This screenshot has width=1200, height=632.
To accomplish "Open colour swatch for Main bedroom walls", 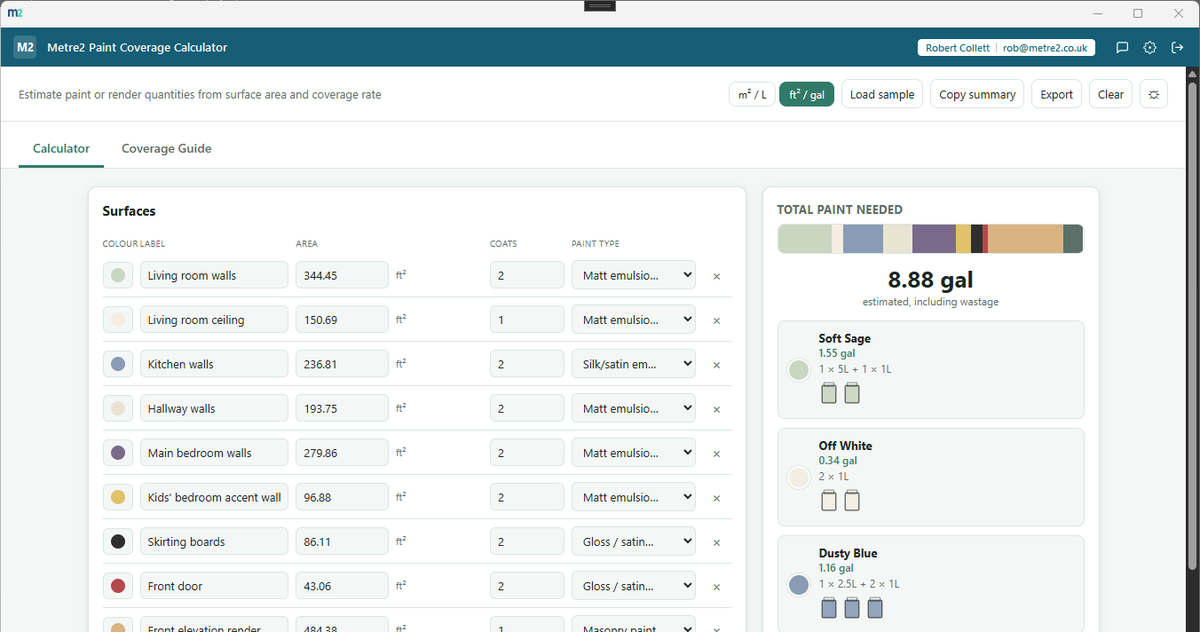I will pyautogui.click(x=118, y=453).
